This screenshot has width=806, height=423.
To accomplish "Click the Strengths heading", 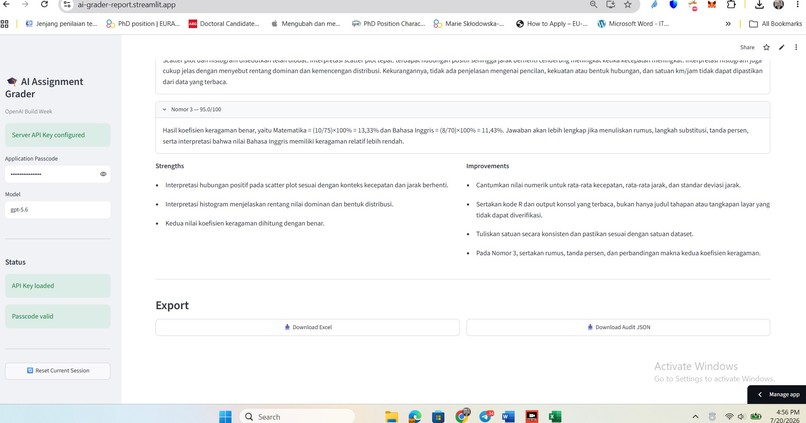I will (x=170, y=166).
